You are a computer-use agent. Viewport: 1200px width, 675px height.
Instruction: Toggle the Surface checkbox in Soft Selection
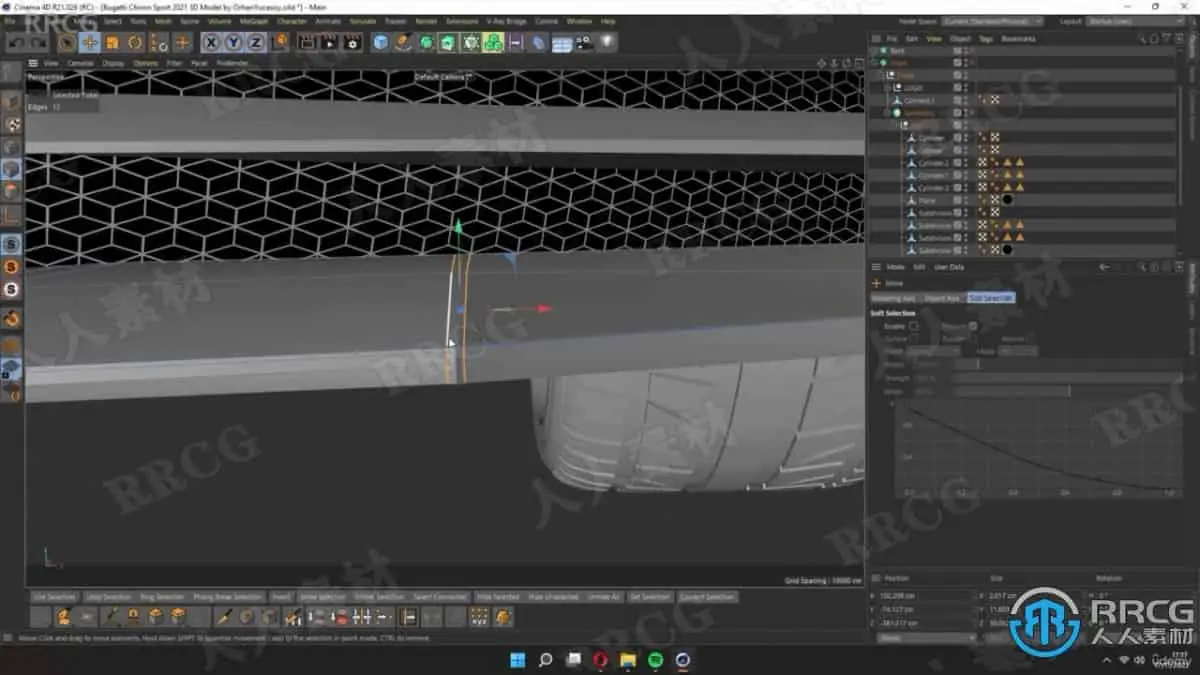(914, 339)
